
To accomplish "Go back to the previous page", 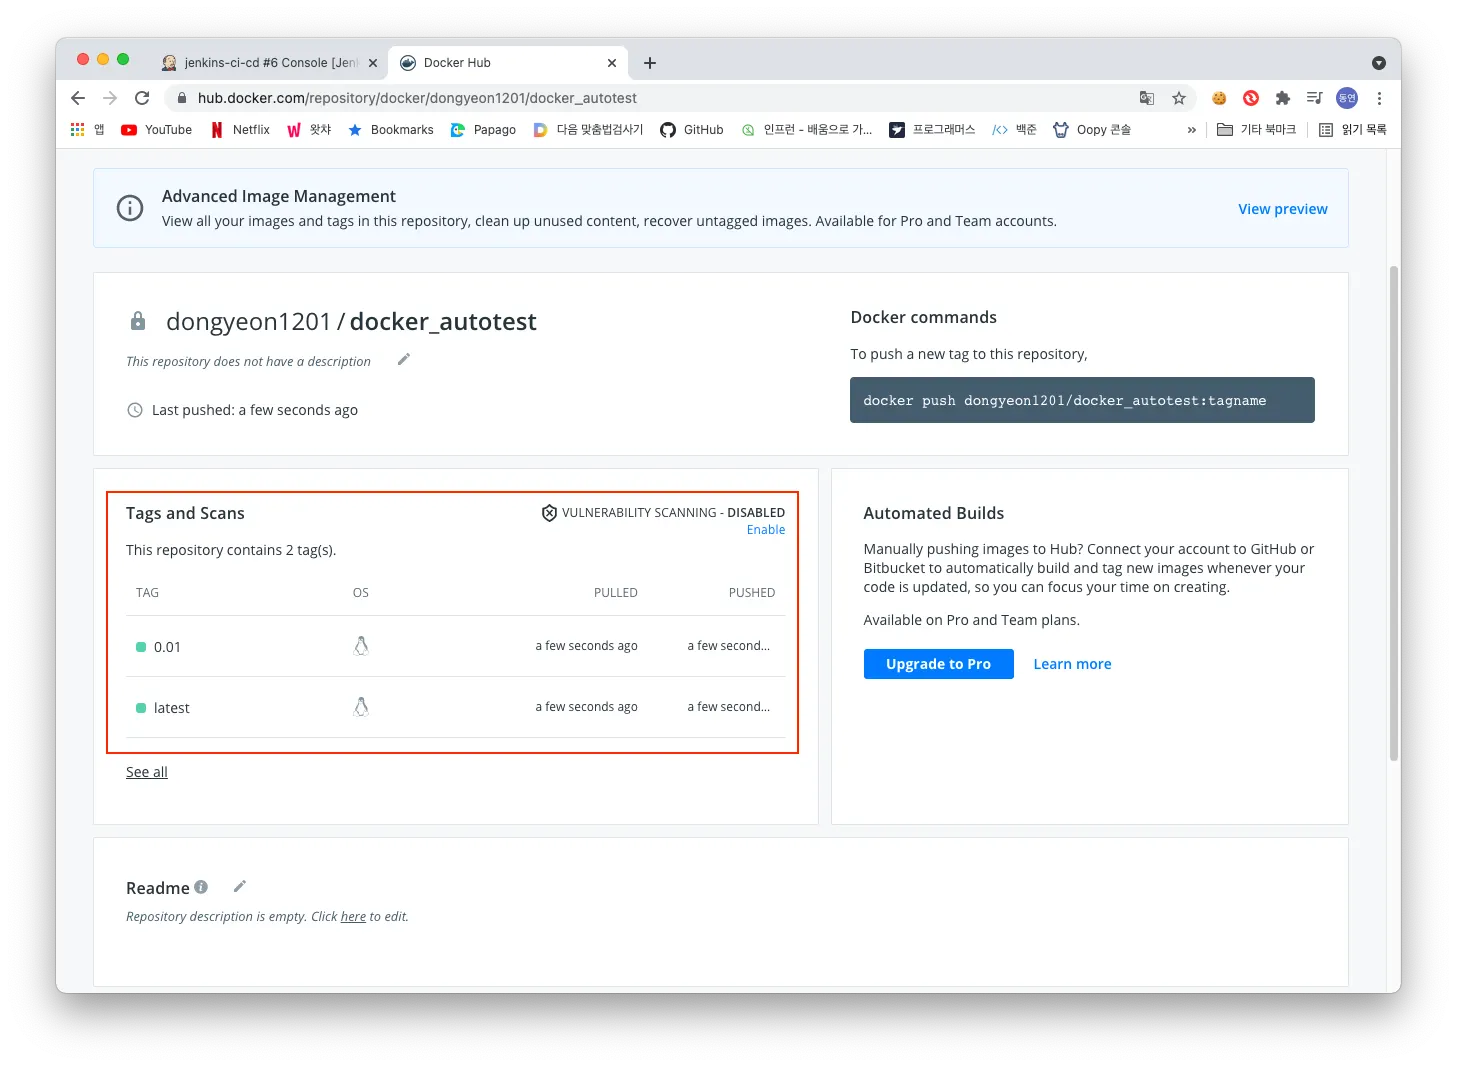I will point(78,98).
